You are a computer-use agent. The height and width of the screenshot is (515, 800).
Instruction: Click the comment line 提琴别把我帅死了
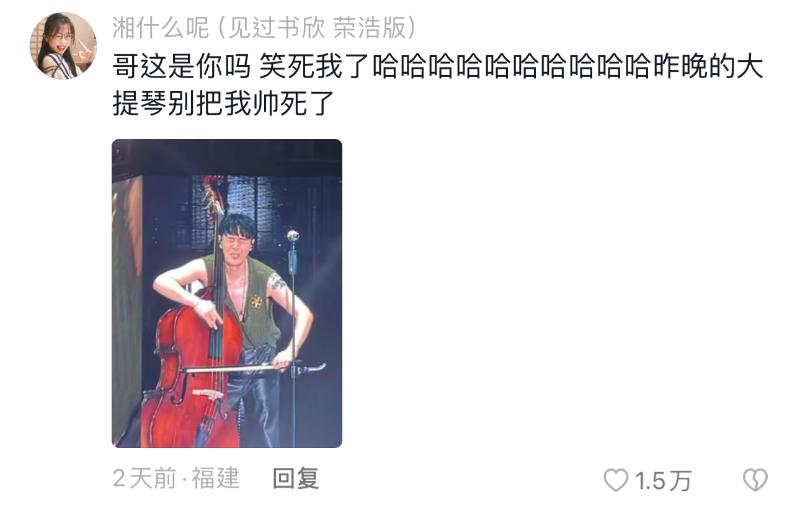223,104
